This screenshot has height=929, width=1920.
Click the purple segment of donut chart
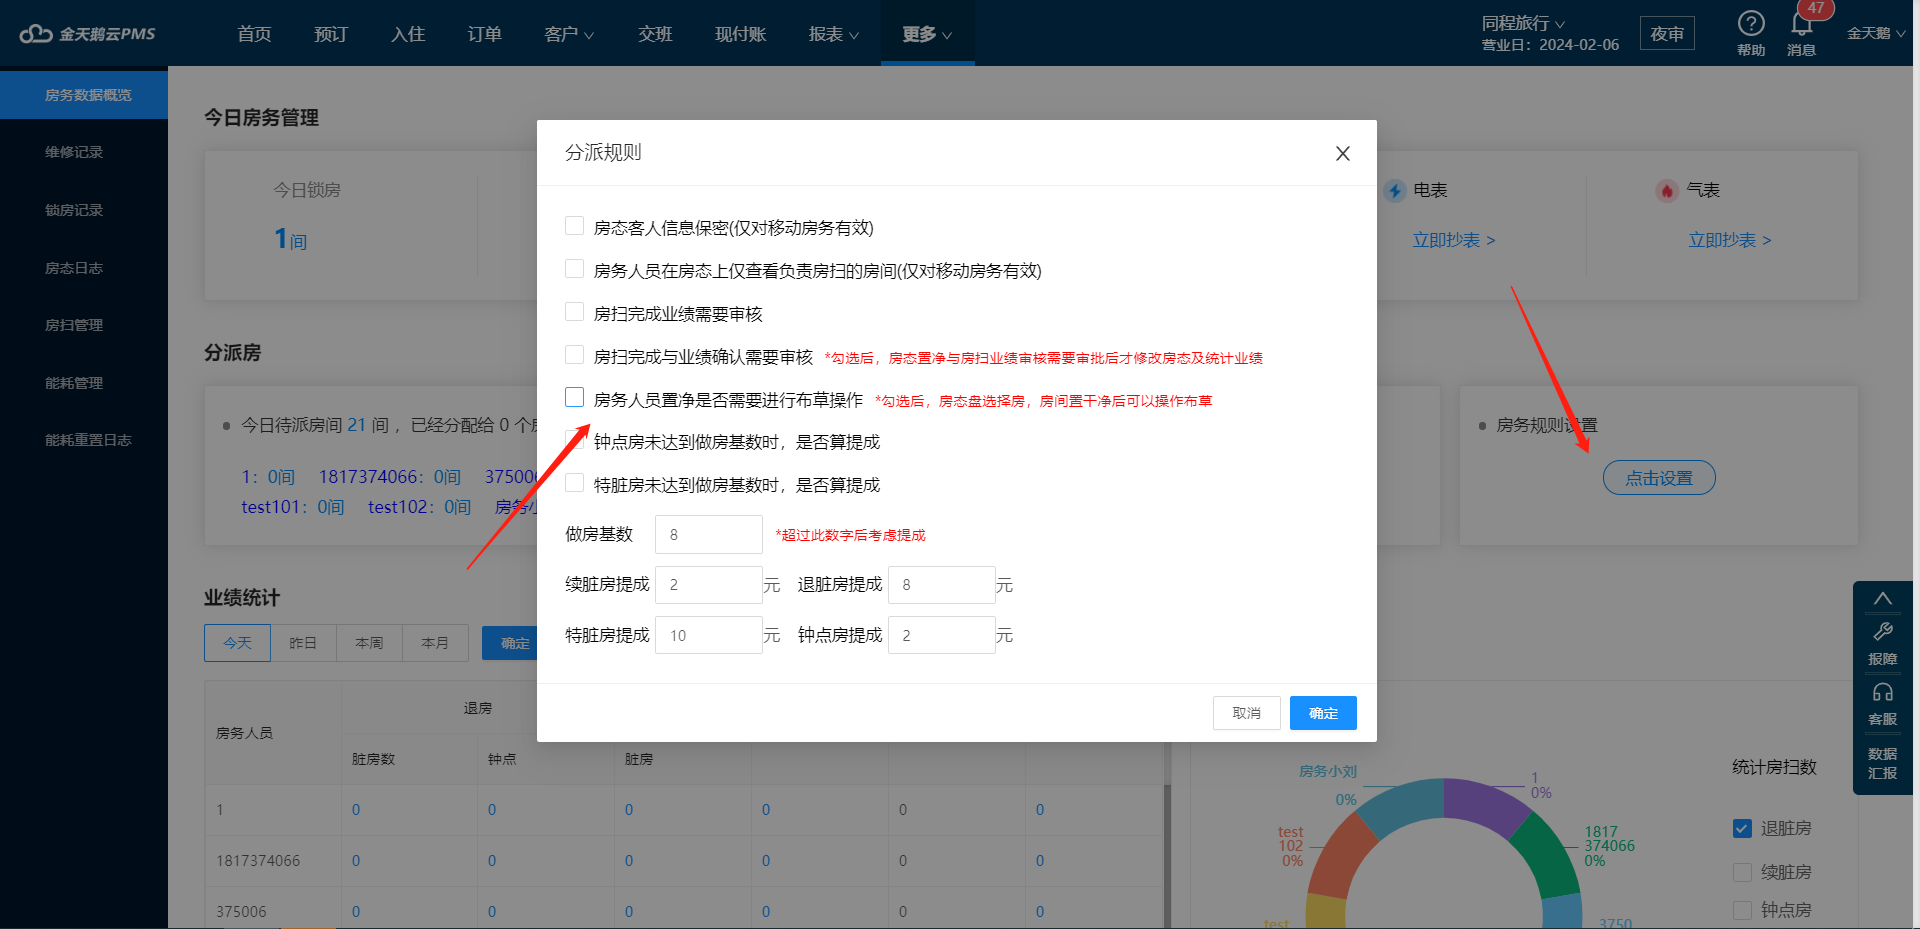[x=1483, y=803]
